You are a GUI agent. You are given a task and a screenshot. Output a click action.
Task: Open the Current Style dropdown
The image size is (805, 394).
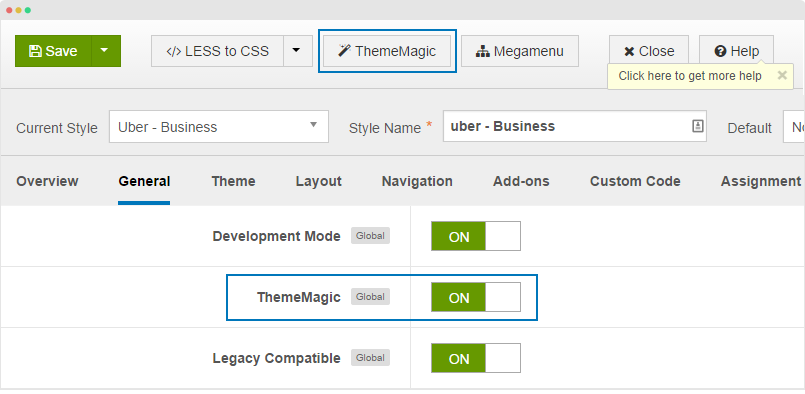tap(219, 127)
